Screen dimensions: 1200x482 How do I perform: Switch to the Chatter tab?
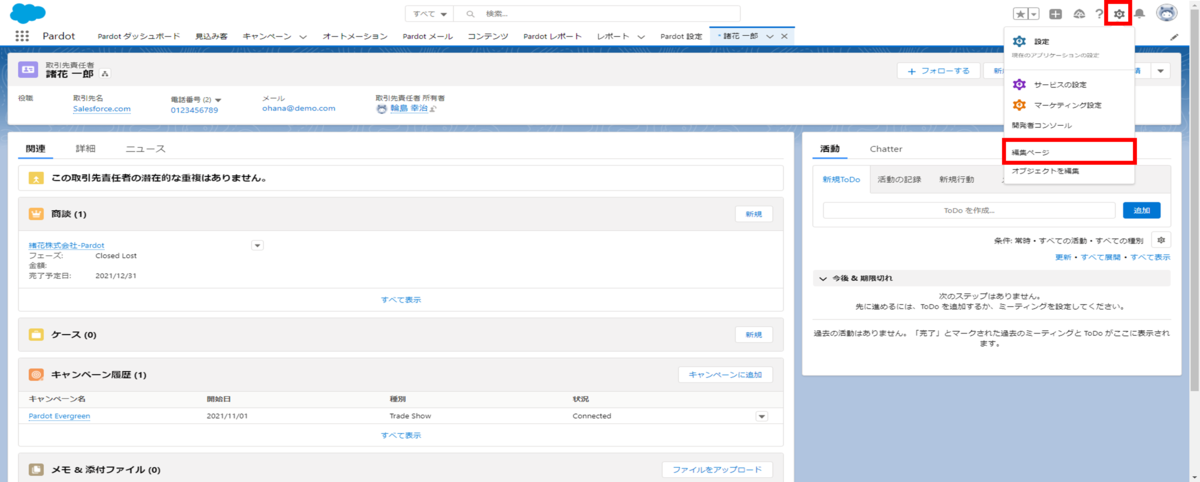point(886,148)
